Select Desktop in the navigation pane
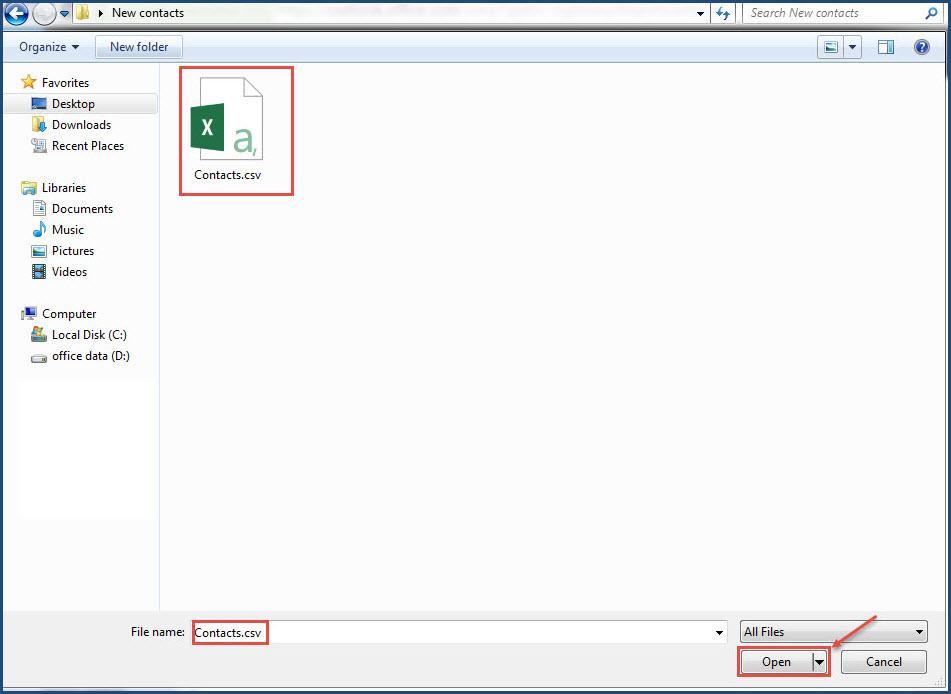The height and width of the screenshot is (694, 951). click(x=73, y=104)
